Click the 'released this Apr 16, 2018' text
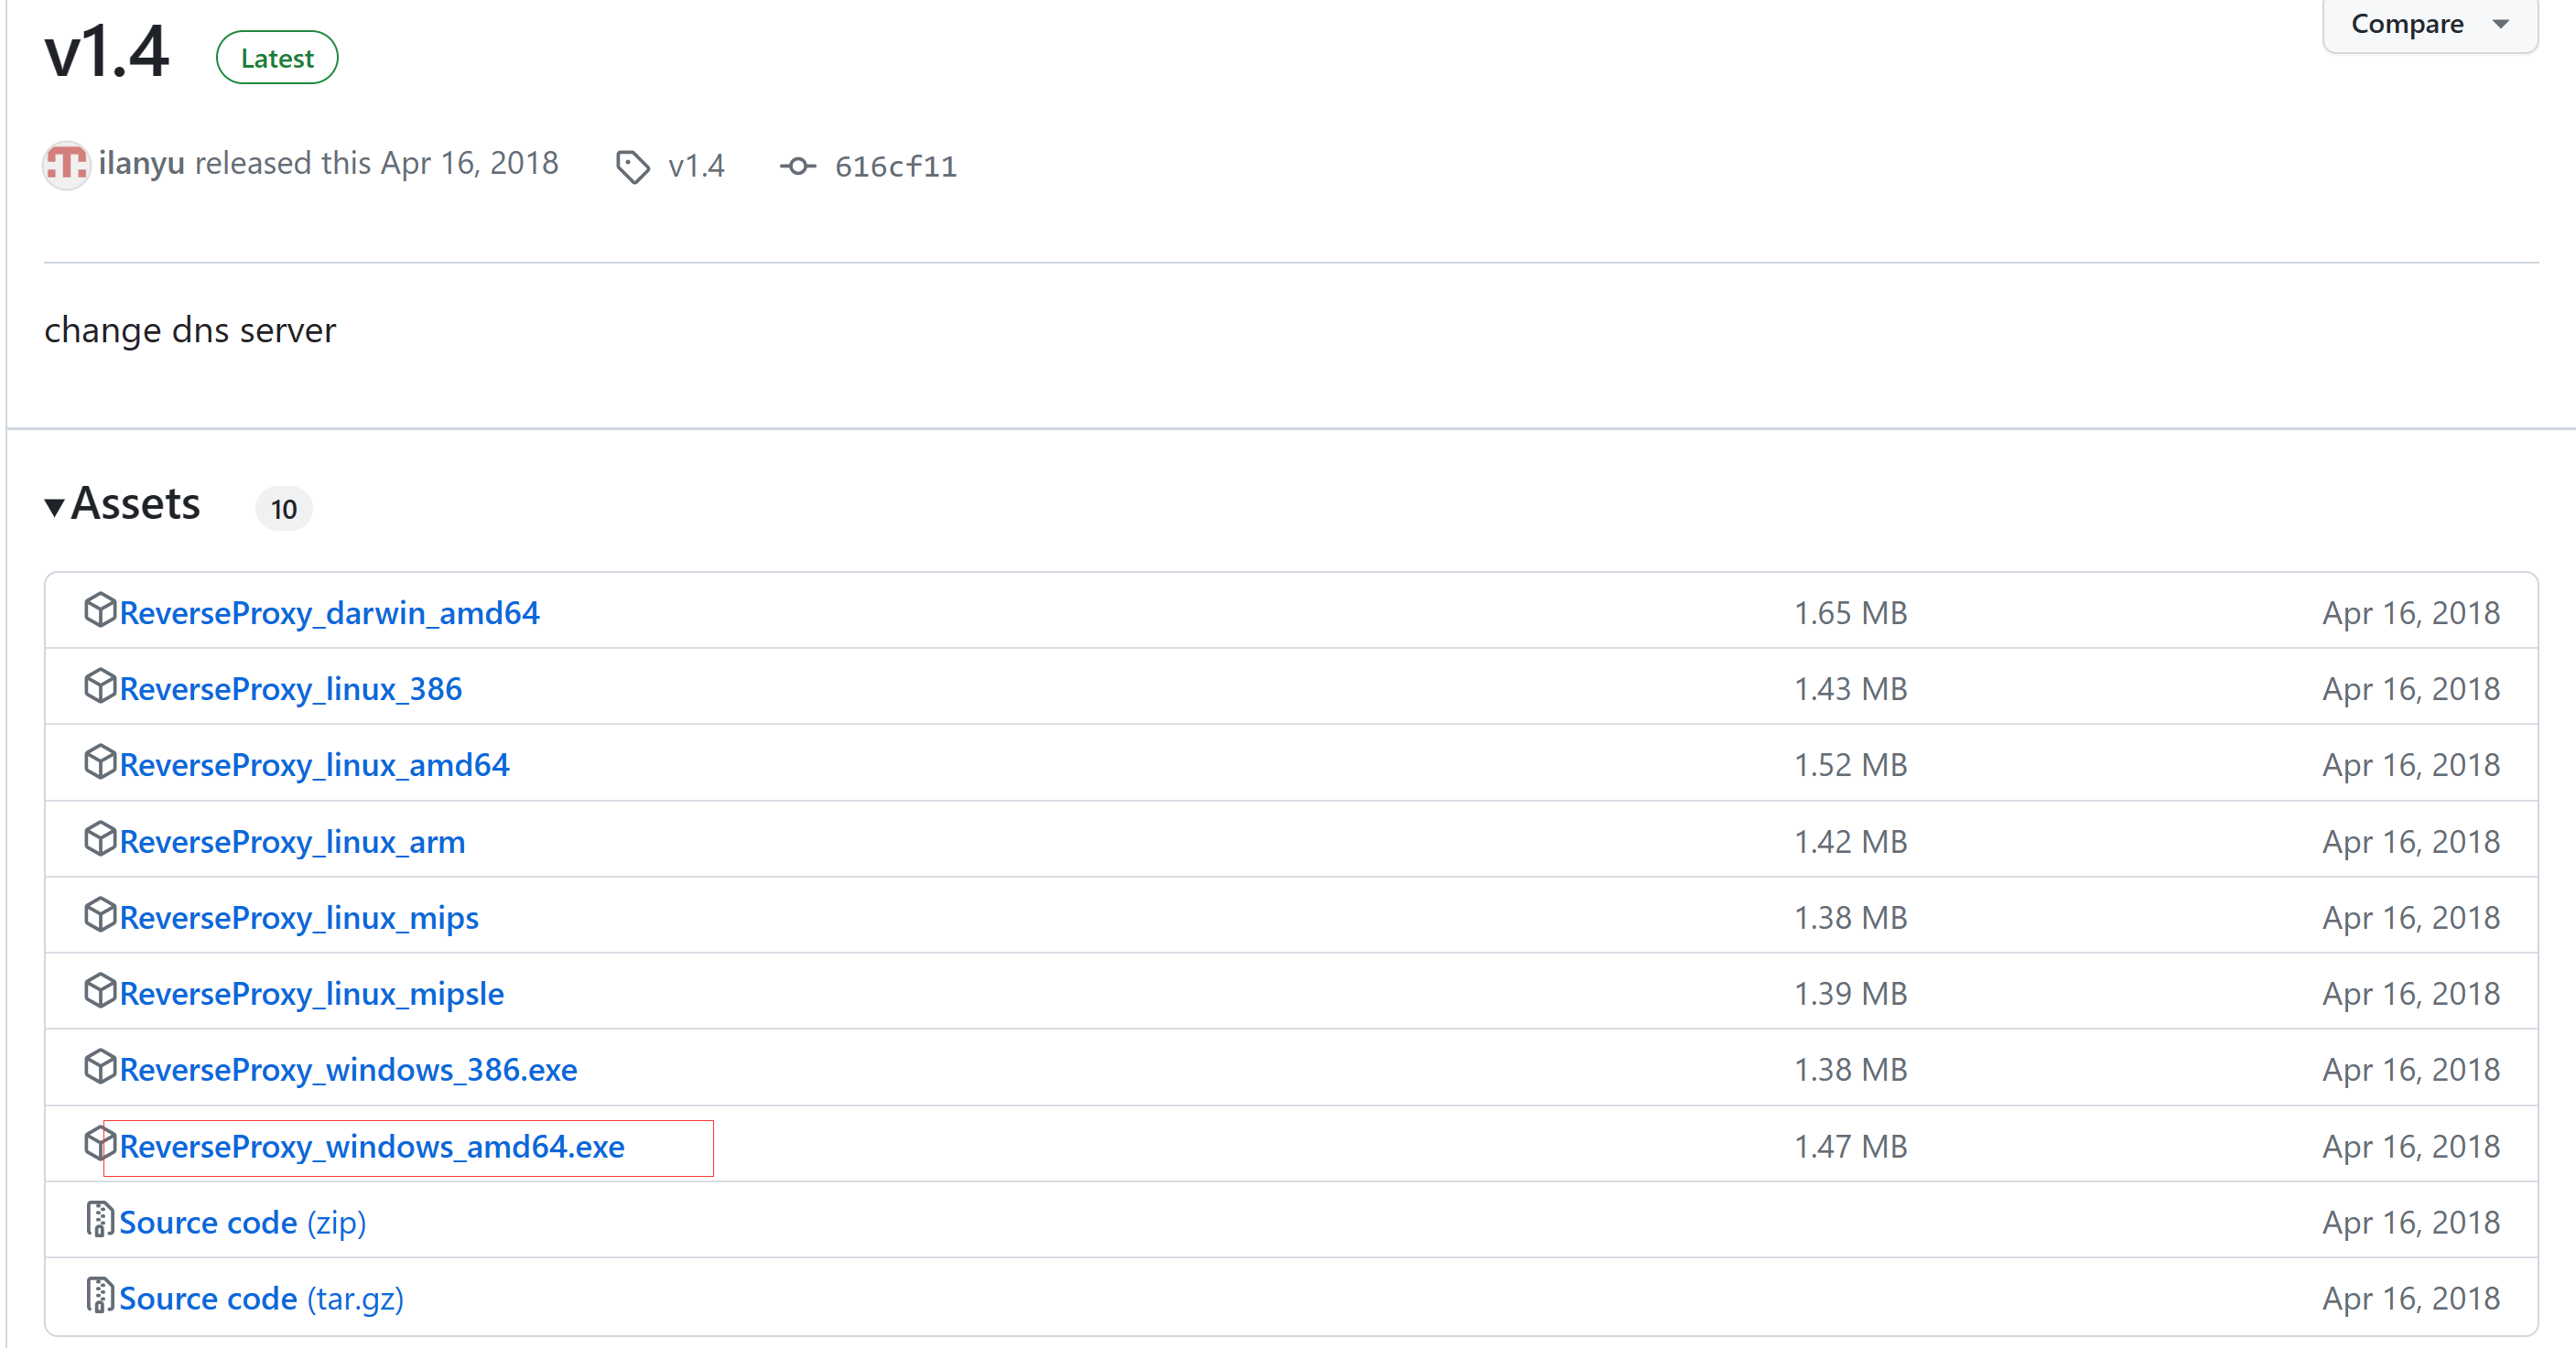The height and width of the screenshot is (1348, 2576). [377, 162]
